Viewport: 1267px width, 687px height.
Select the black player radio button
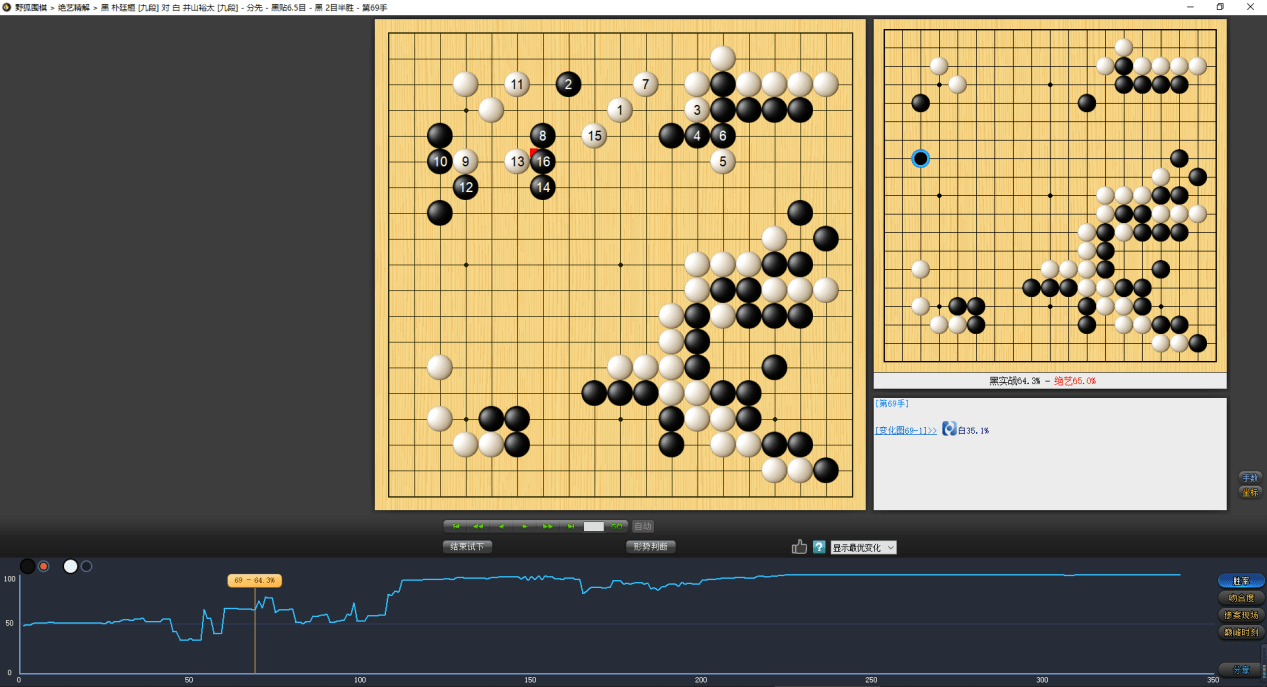pos(44,567)
